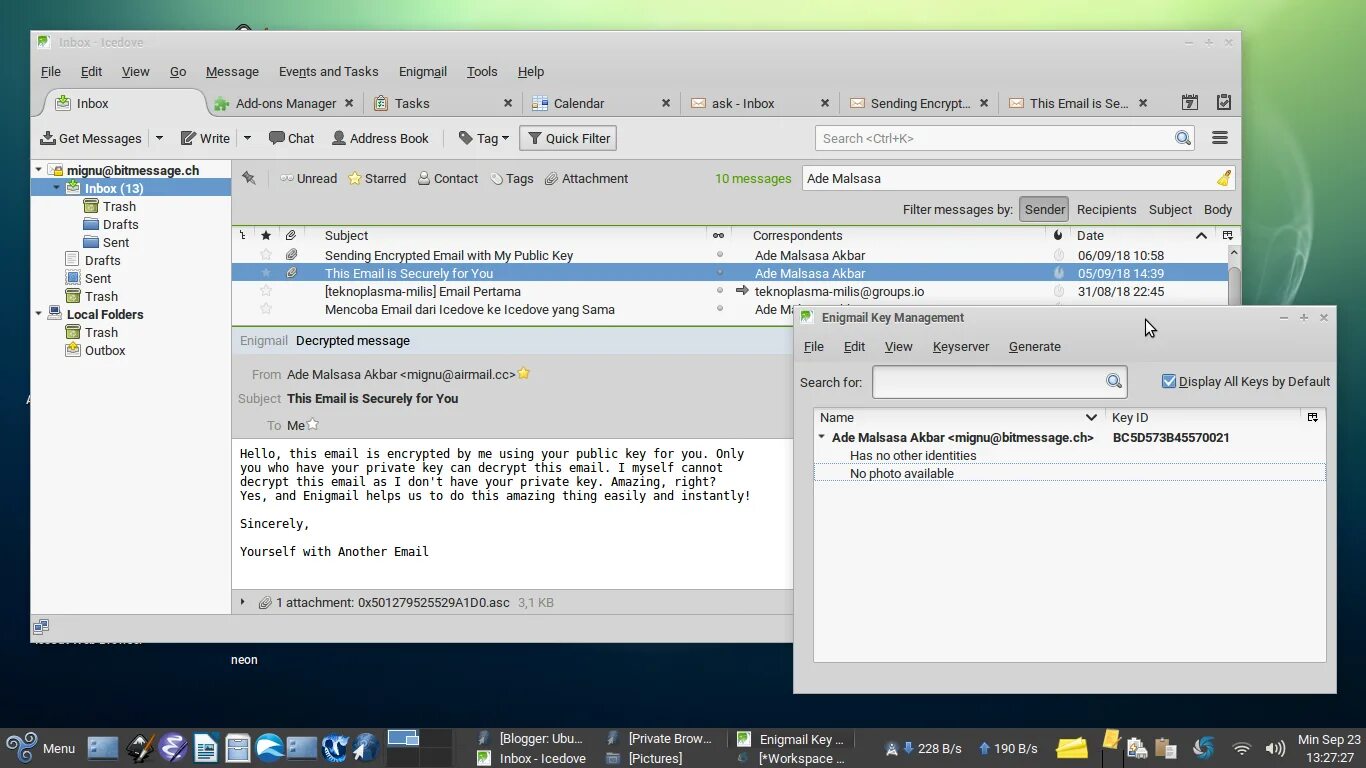Click the yellow folder icon in system tray
This screenshot has height=768, width=1366.
[x=1072, y=748]
